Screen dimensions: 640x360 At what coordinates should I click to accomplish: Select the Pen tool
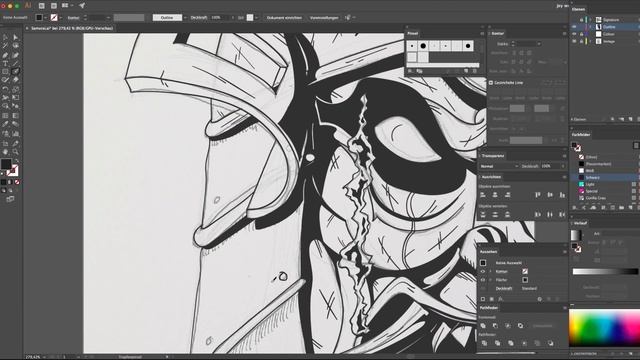click(5, 55)
